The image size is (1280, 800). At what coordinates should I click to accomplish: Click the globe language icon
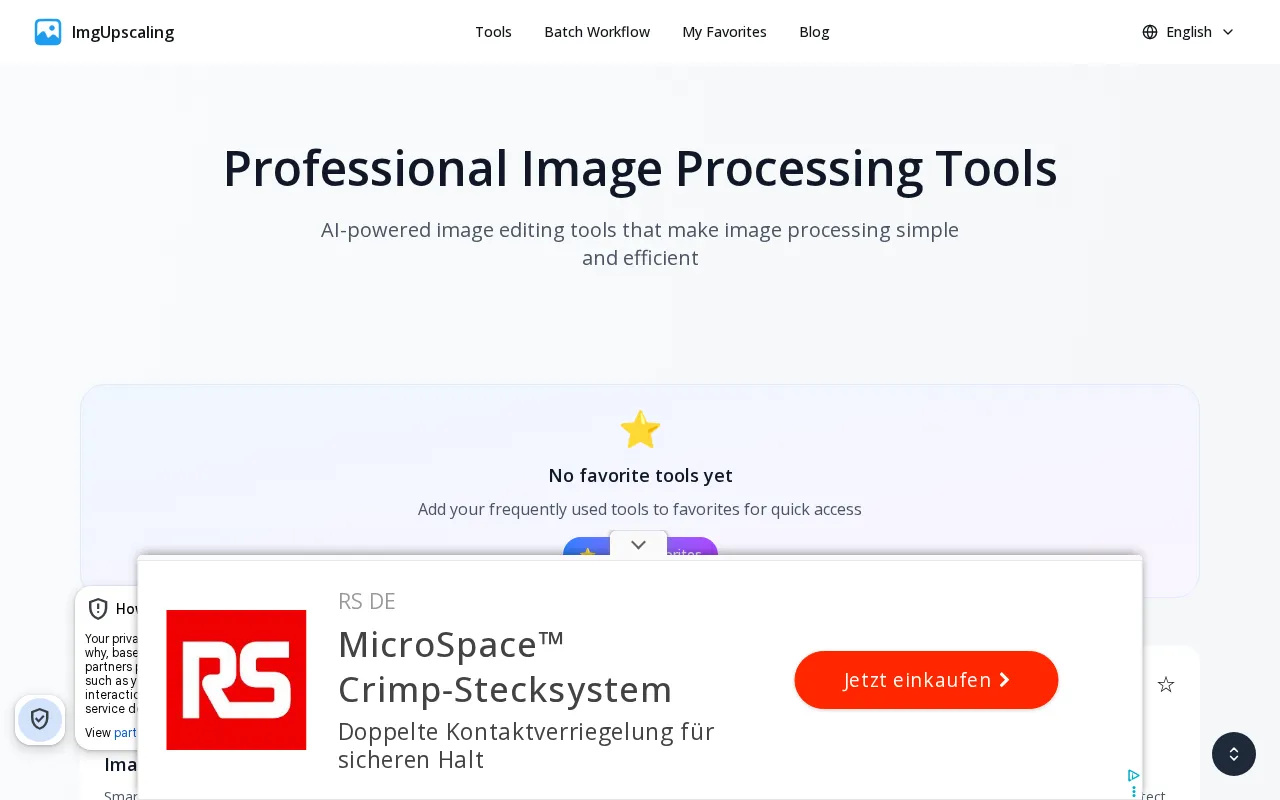point(1150,32)
